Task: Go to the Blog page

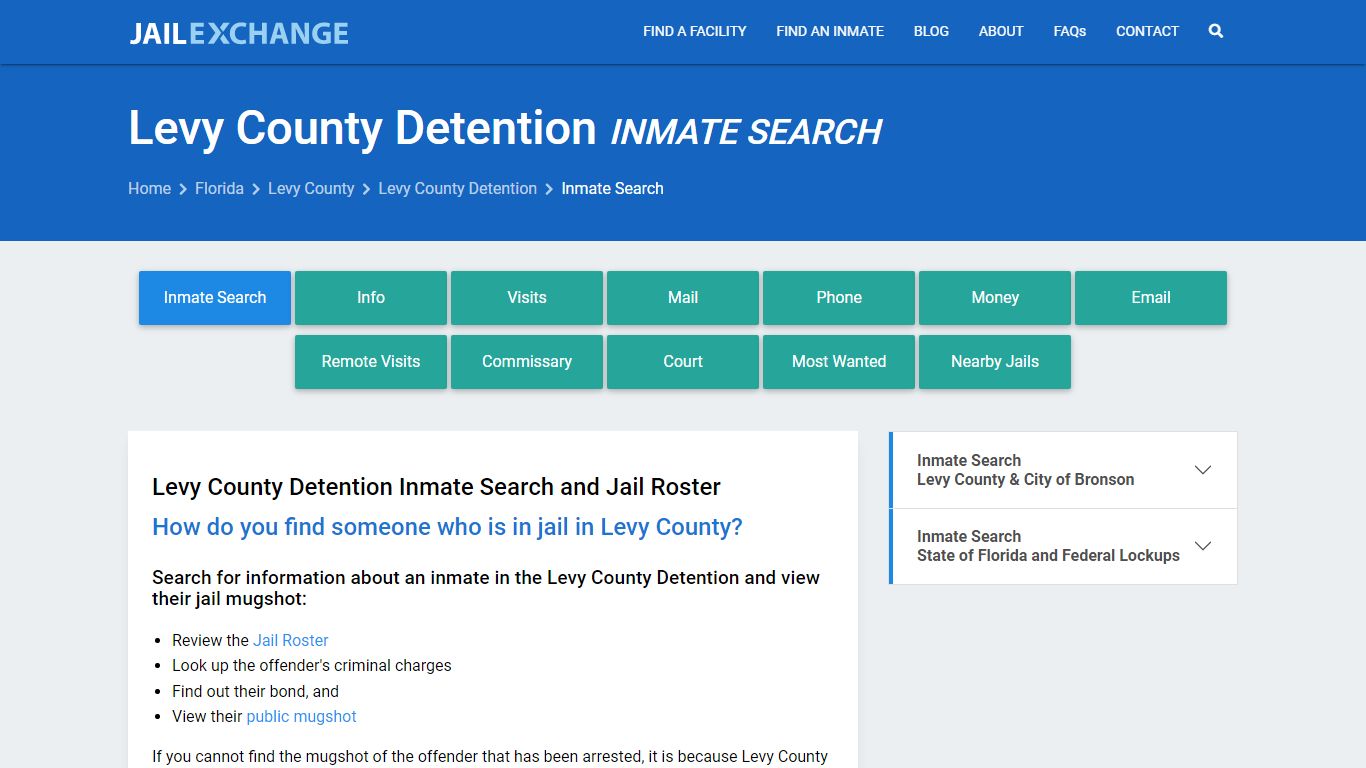Action: (x=930, y=31)
